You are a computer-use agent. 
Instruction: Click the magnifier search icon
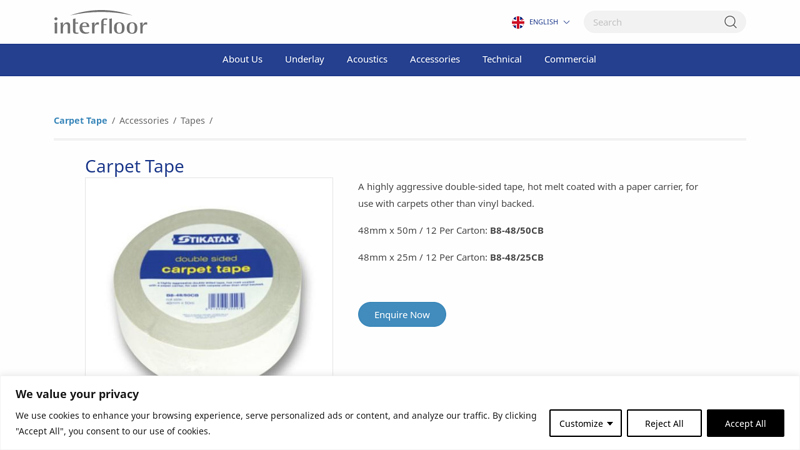coord(730,22)
